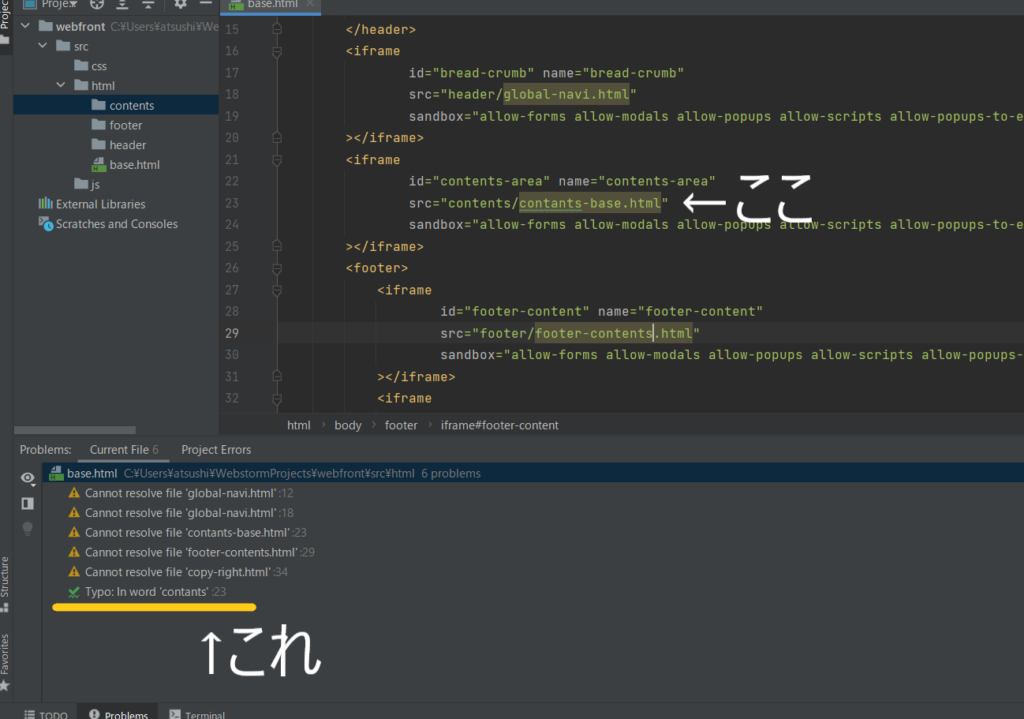Open the Favorites side tool window
Viewport: 1024px width, 719px height.
coord(5,661)
